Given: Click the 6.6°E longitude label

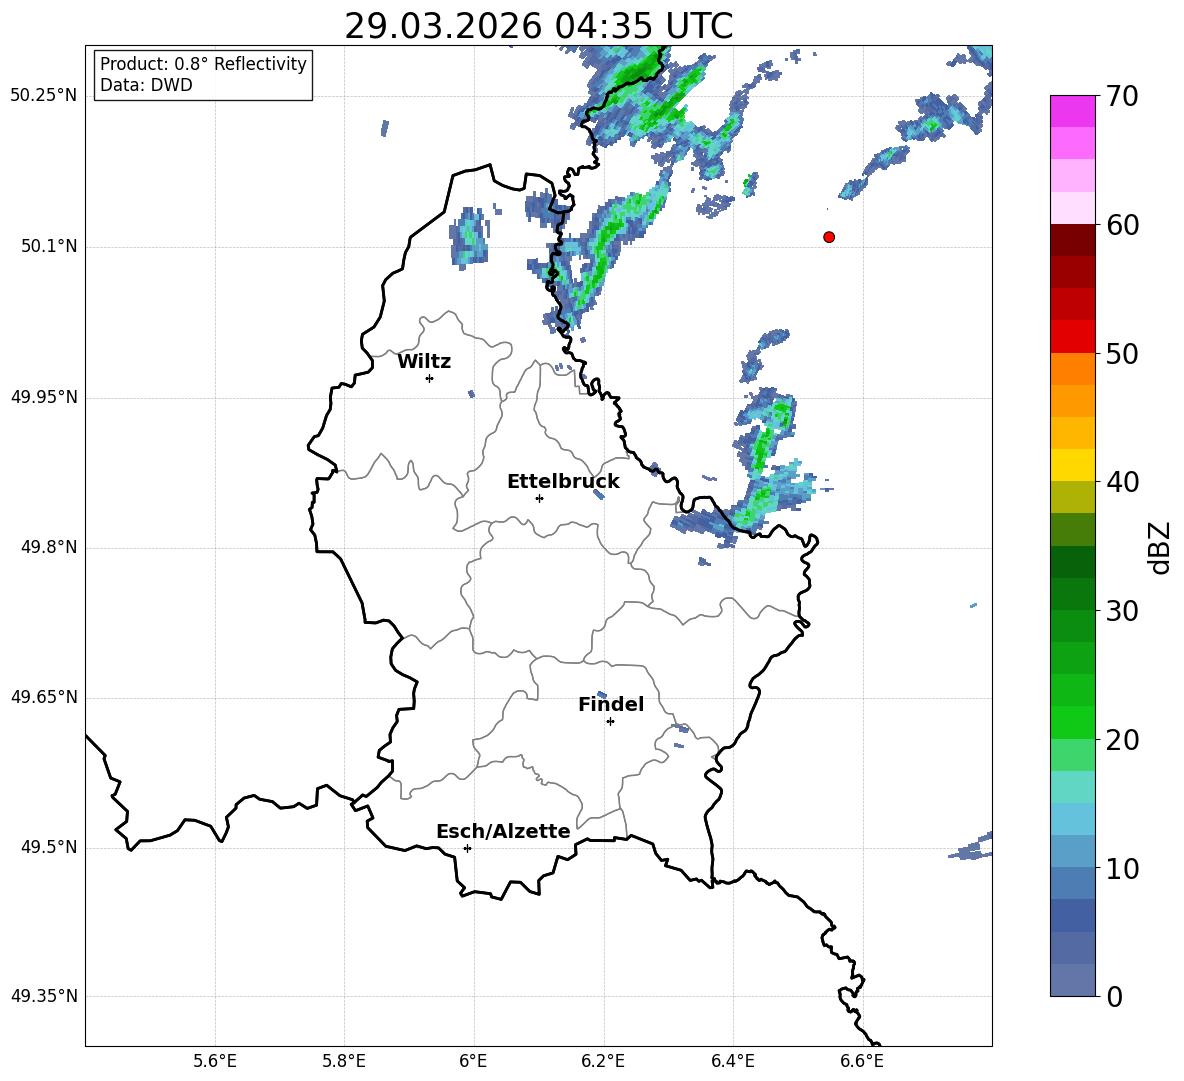Looking at the screenshot, I should coord(862,1061).
